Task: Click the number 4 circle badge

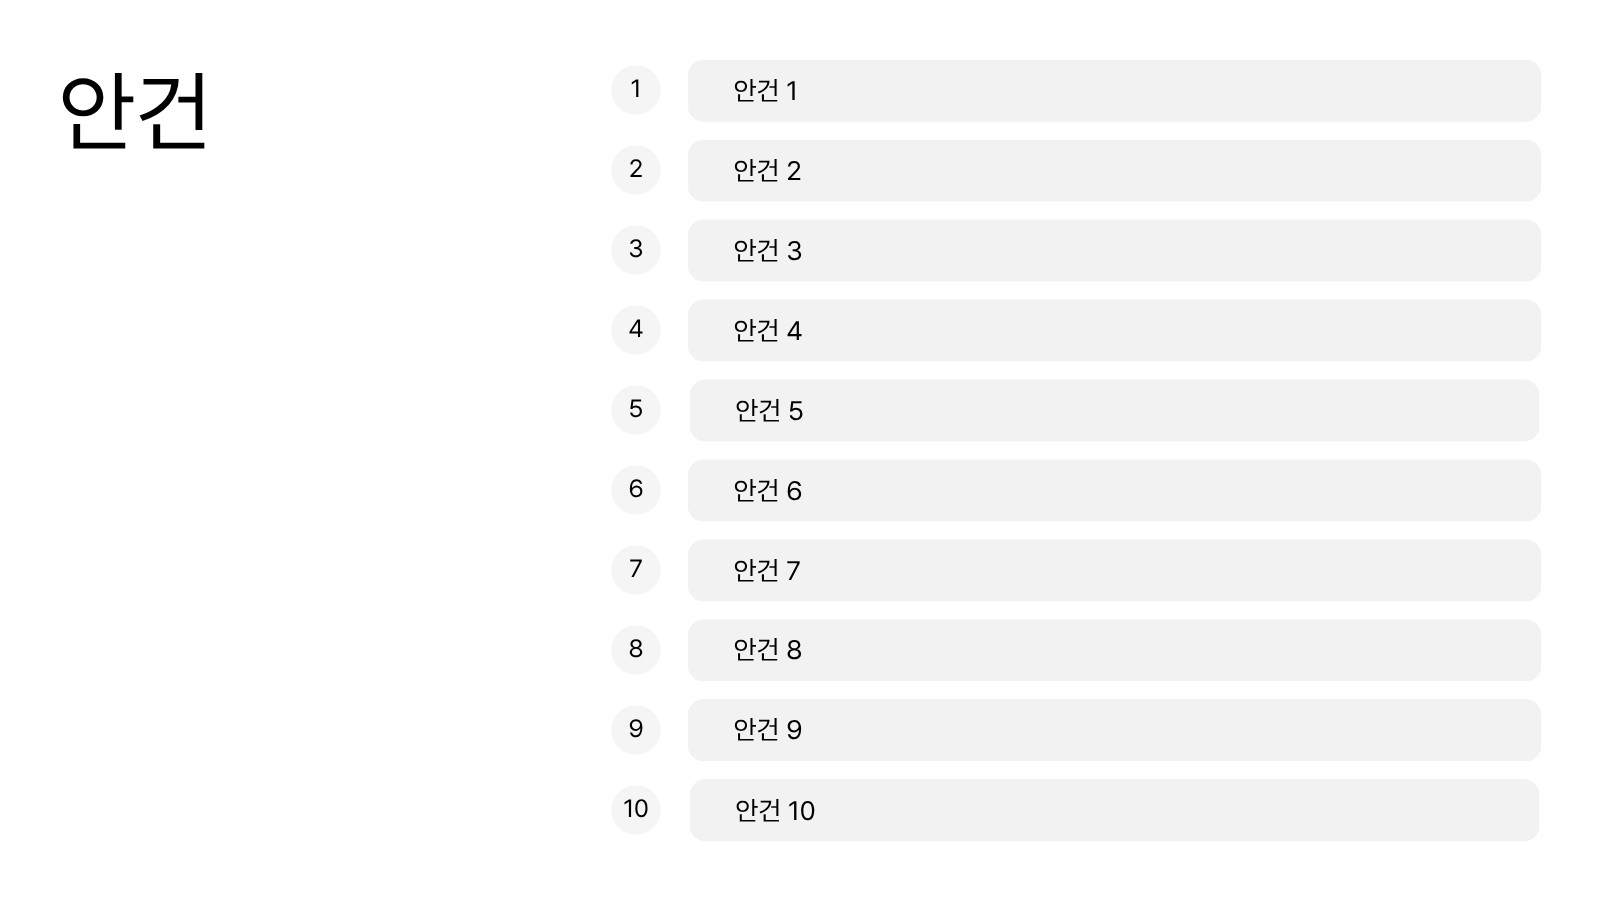Action: click(x=636, y=330)
